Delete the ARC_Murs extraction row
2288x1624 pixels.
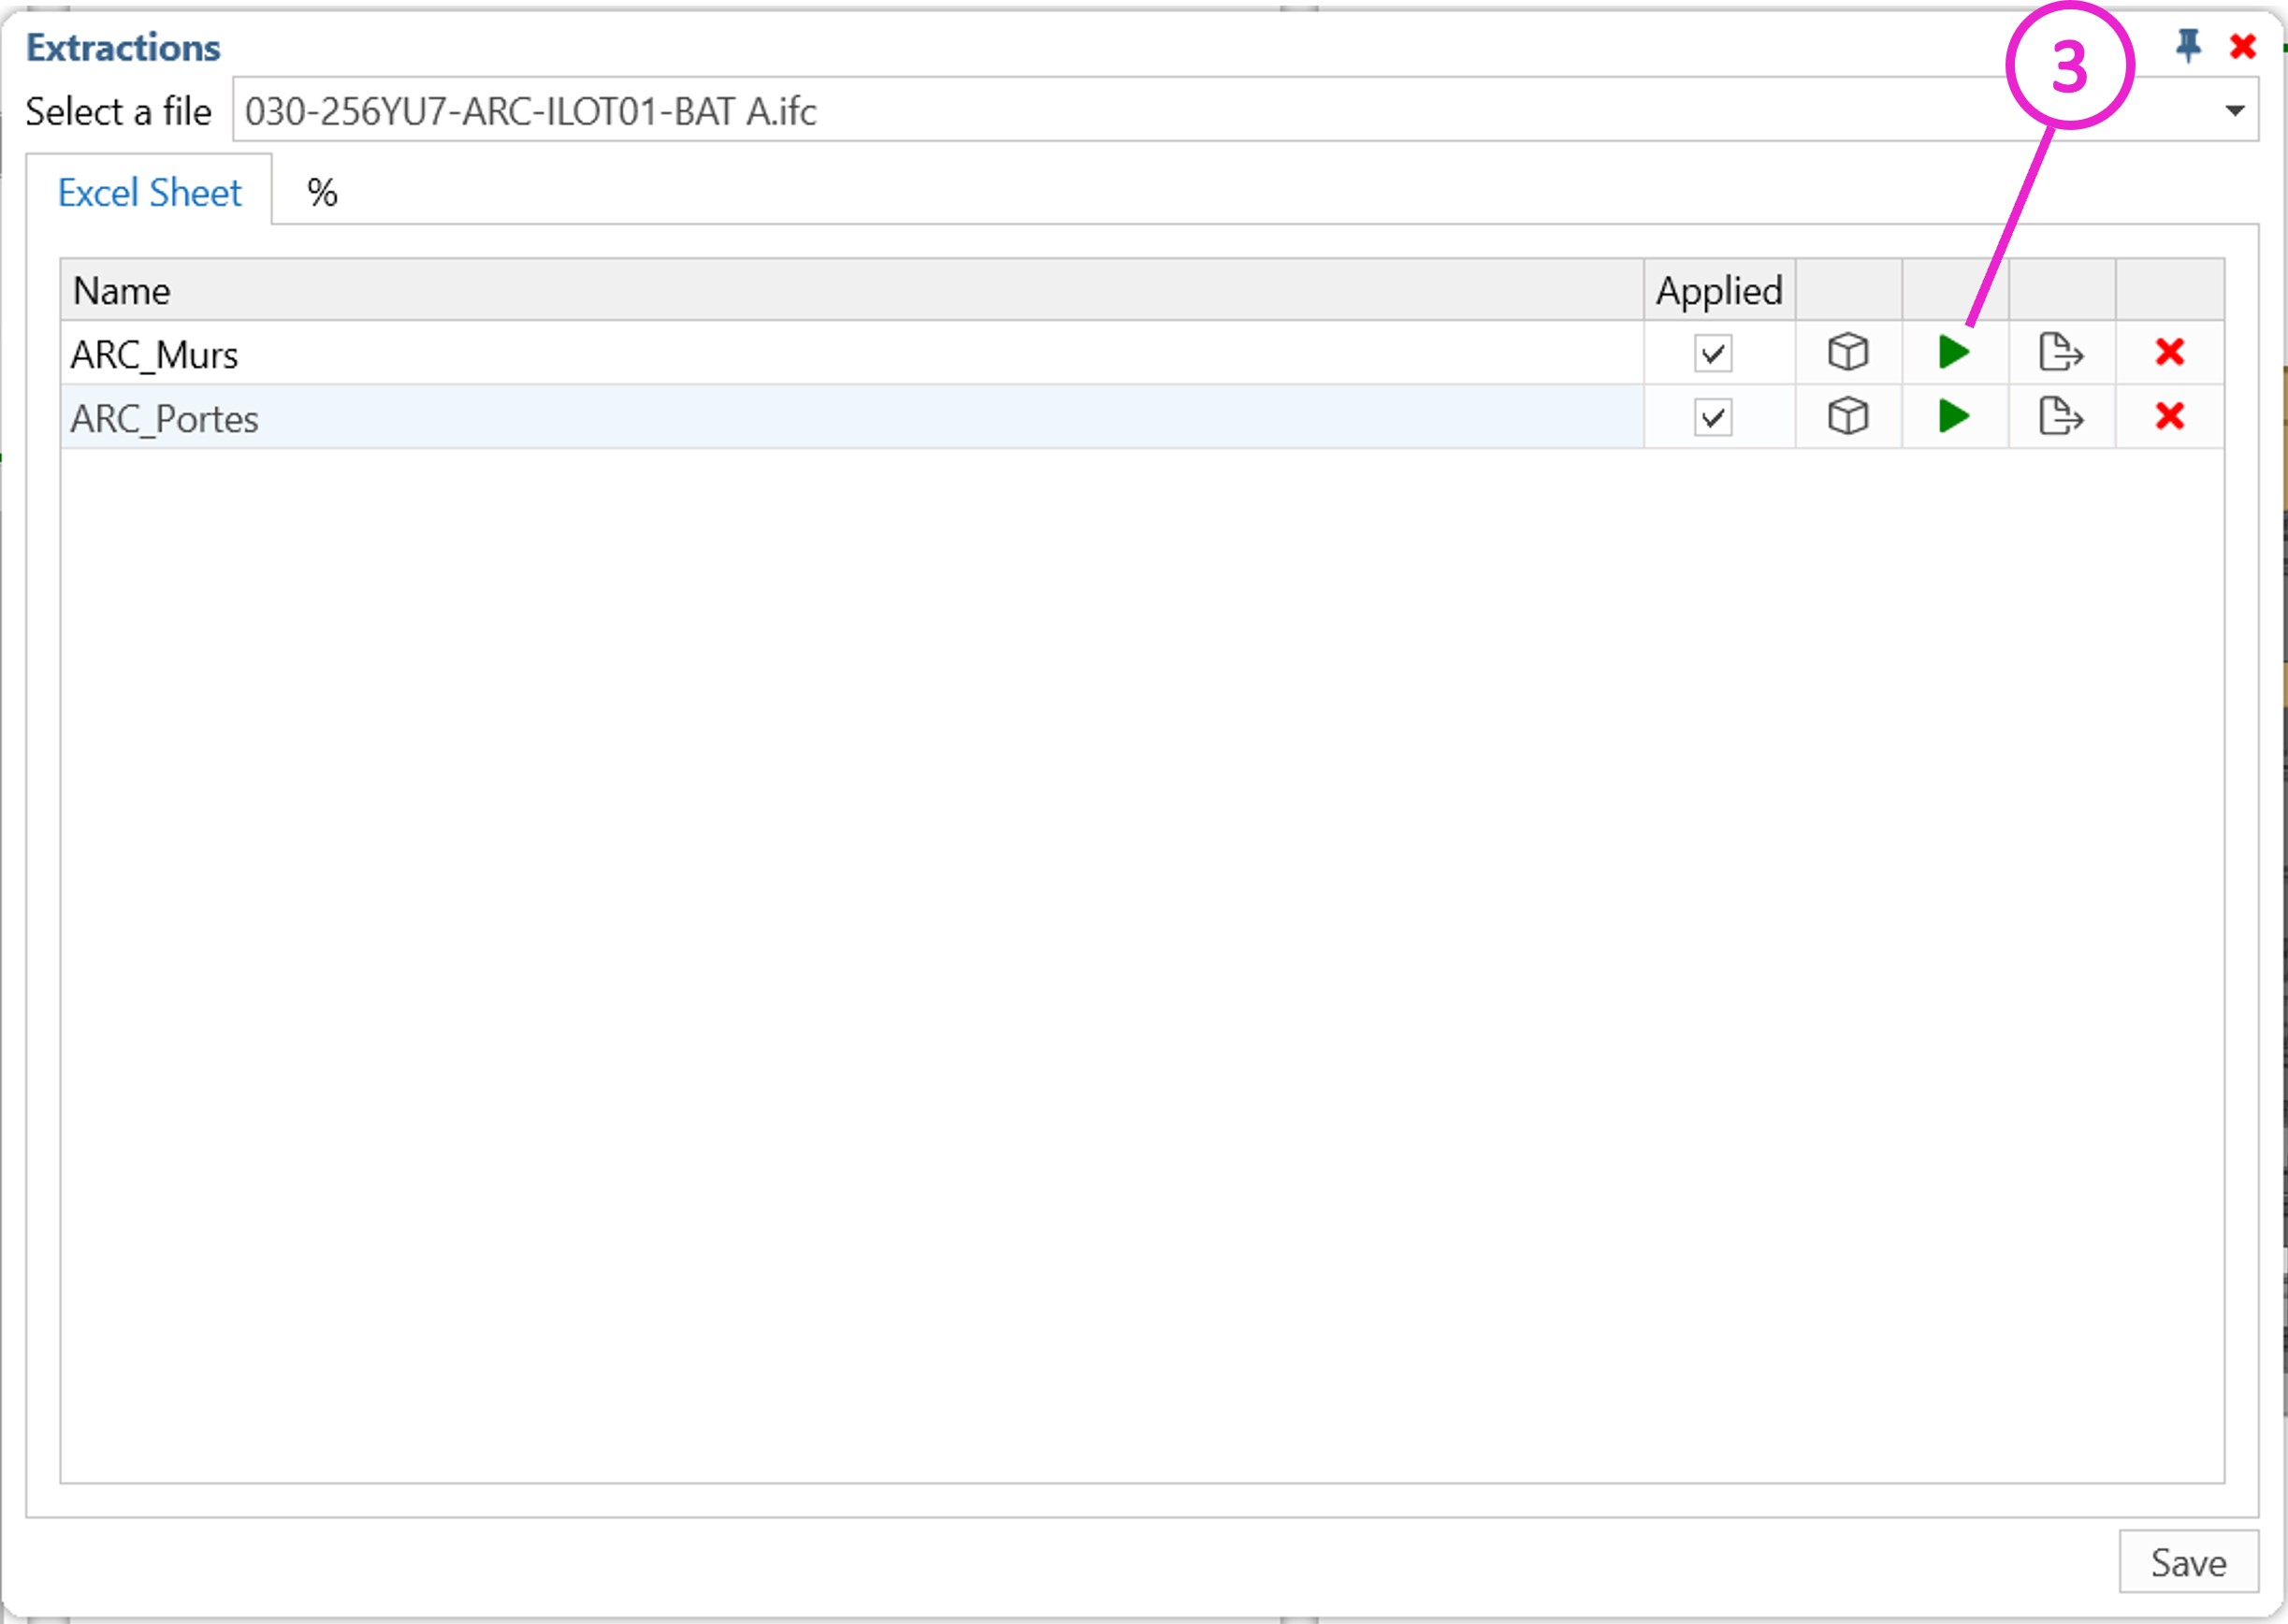(x=2169, y=352)
